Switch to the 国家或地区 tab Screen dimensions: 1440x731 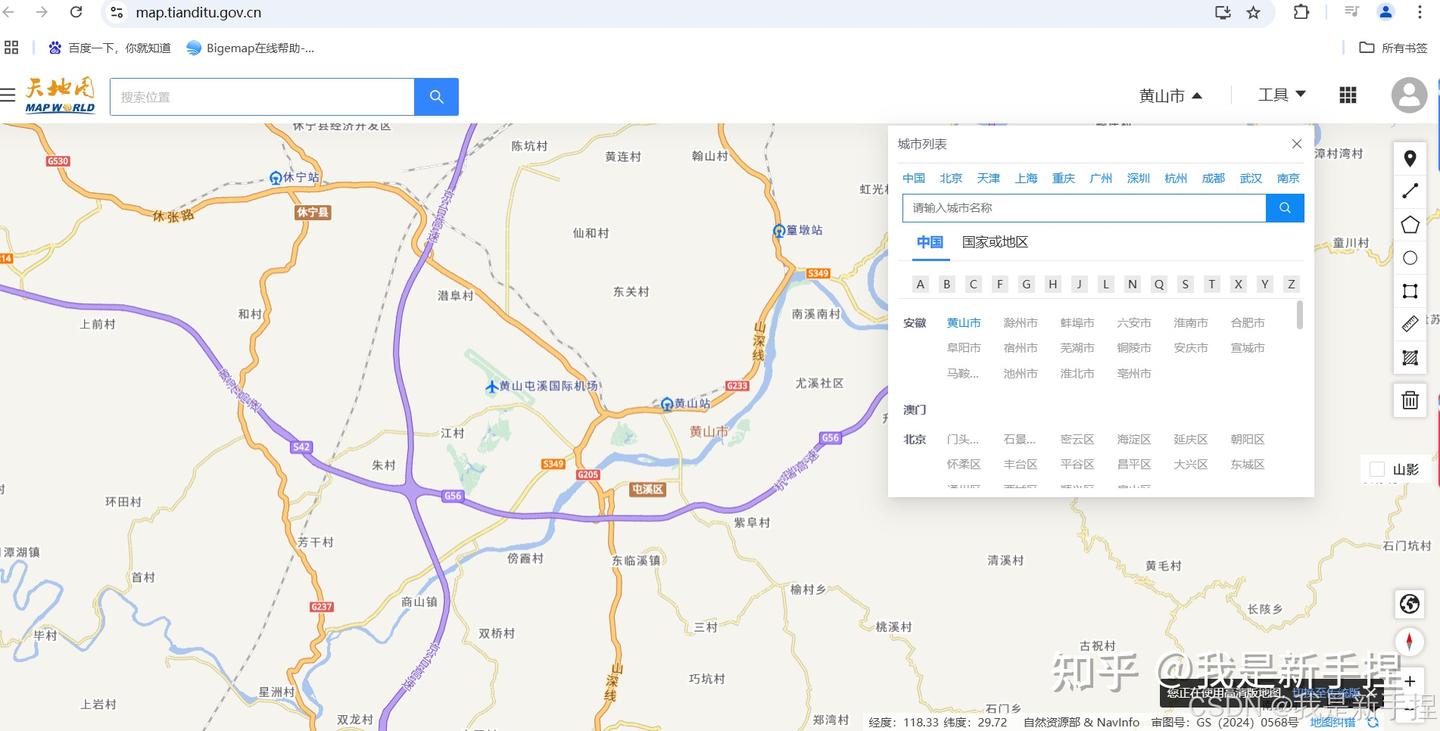click(995, 241)
